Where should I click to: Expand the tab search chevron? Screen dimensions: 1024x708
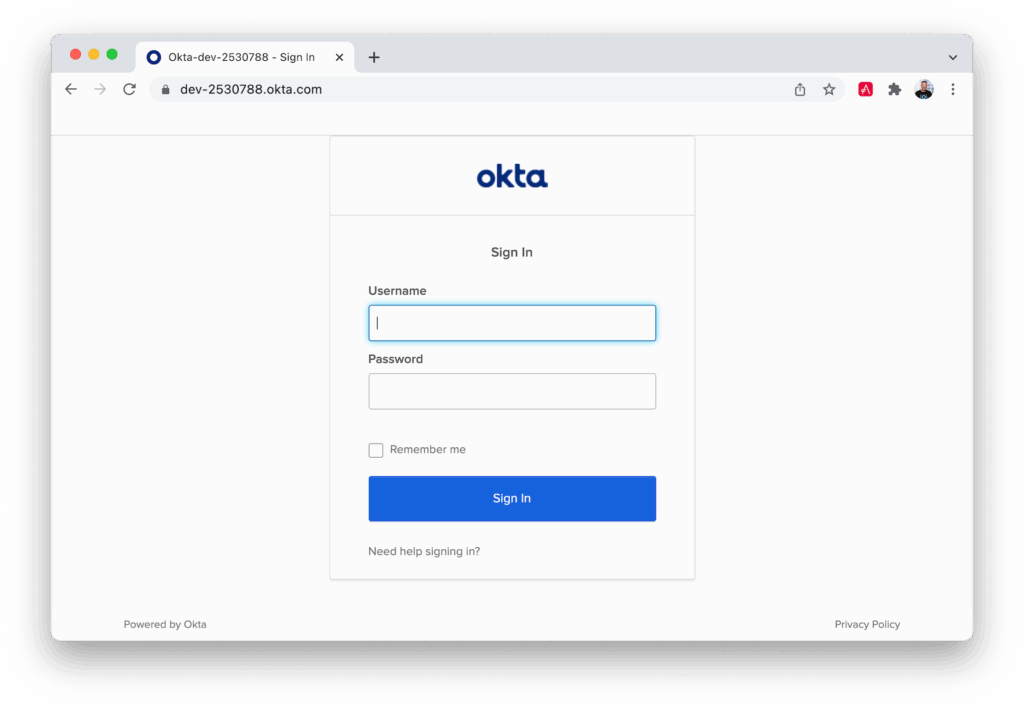click(x=953, y=57)
